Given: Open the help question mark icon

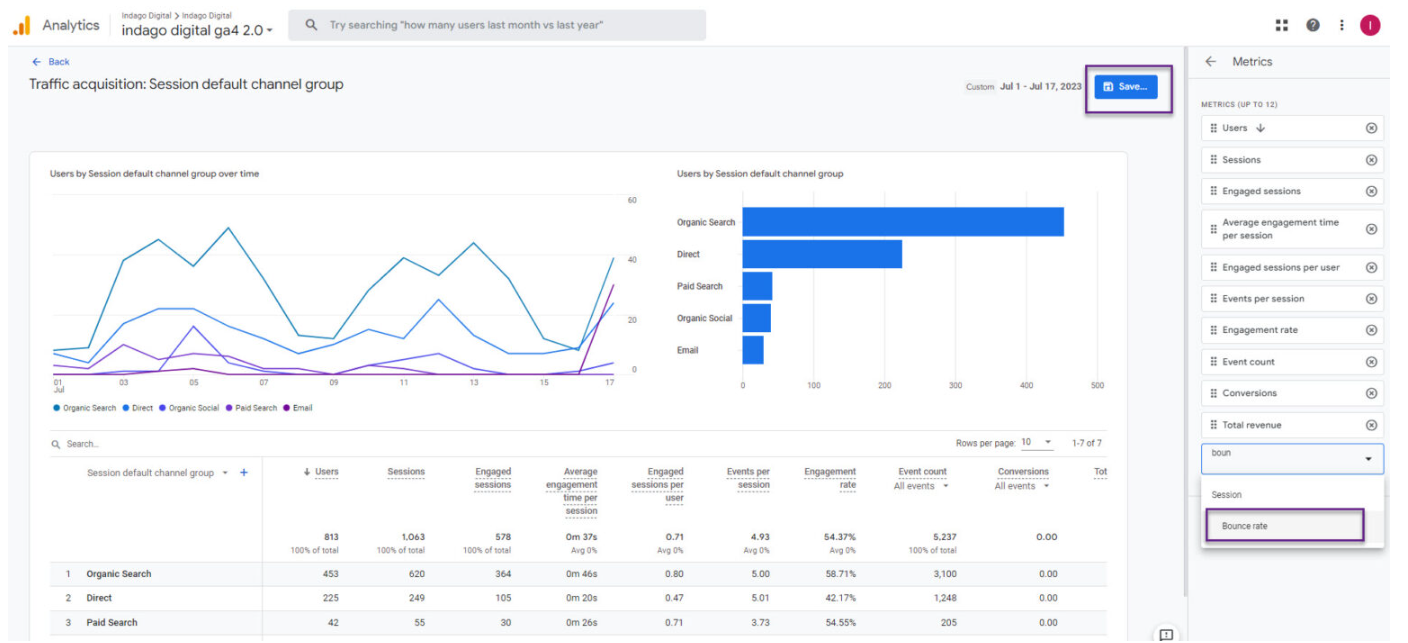Looking at the screenshot, I should [1313, 25].
